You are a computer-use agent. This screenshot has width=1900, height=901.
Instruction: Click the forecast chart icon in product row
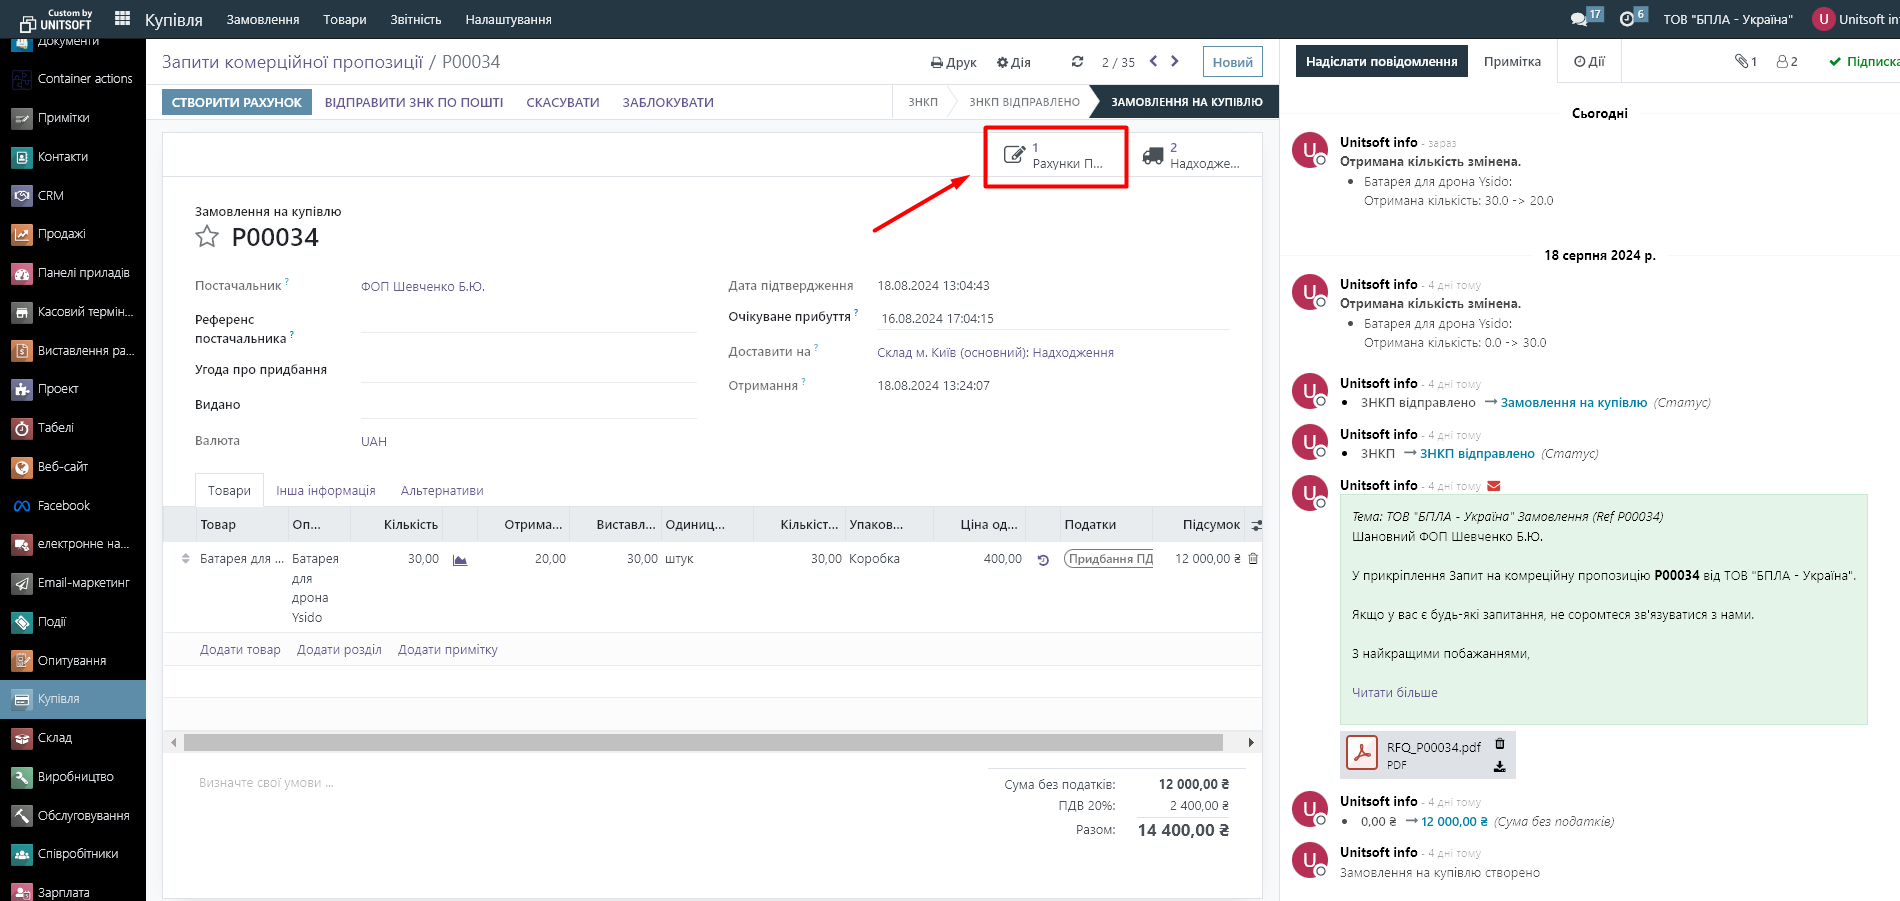coord(460,560)
